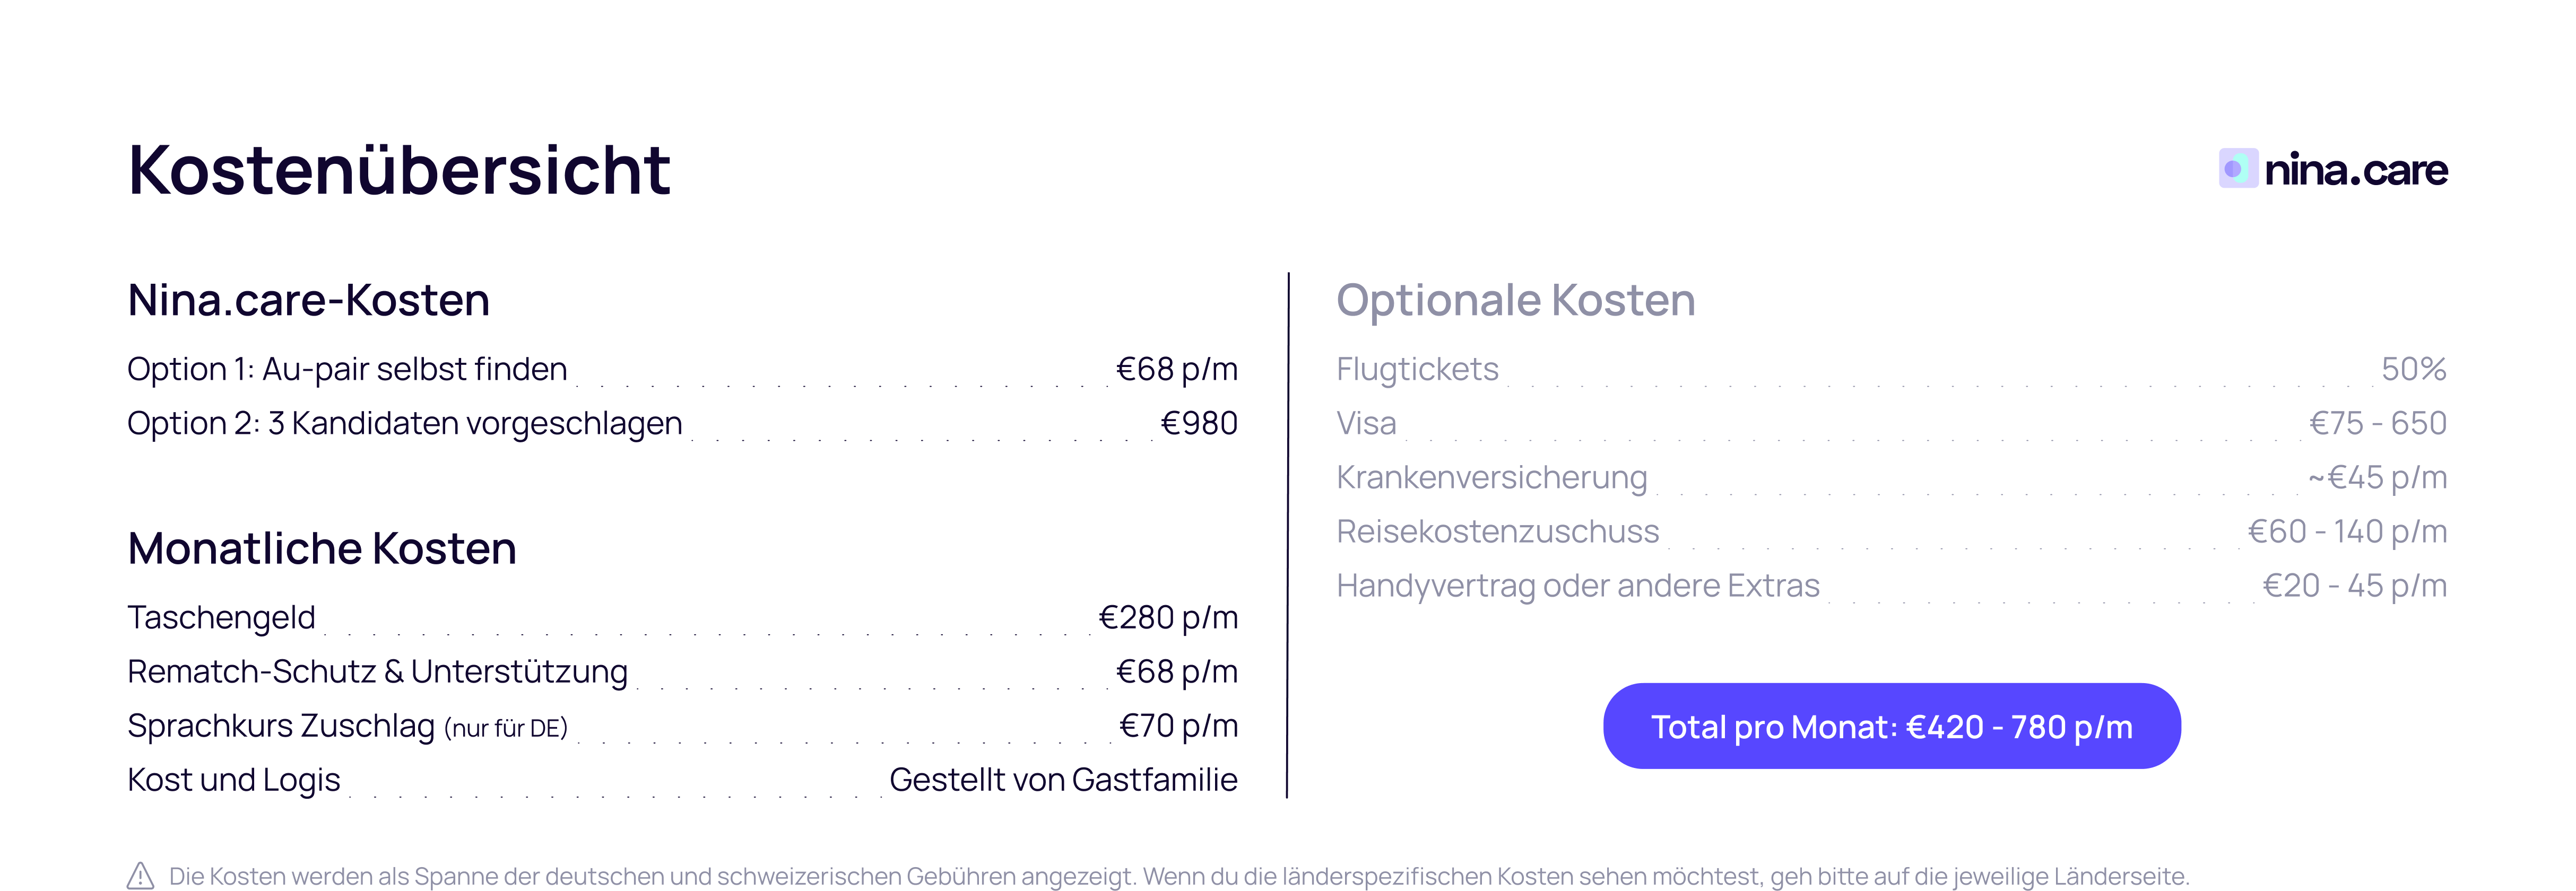
Task: Click the Visa cost label
Action: (x=1366, y=423)
